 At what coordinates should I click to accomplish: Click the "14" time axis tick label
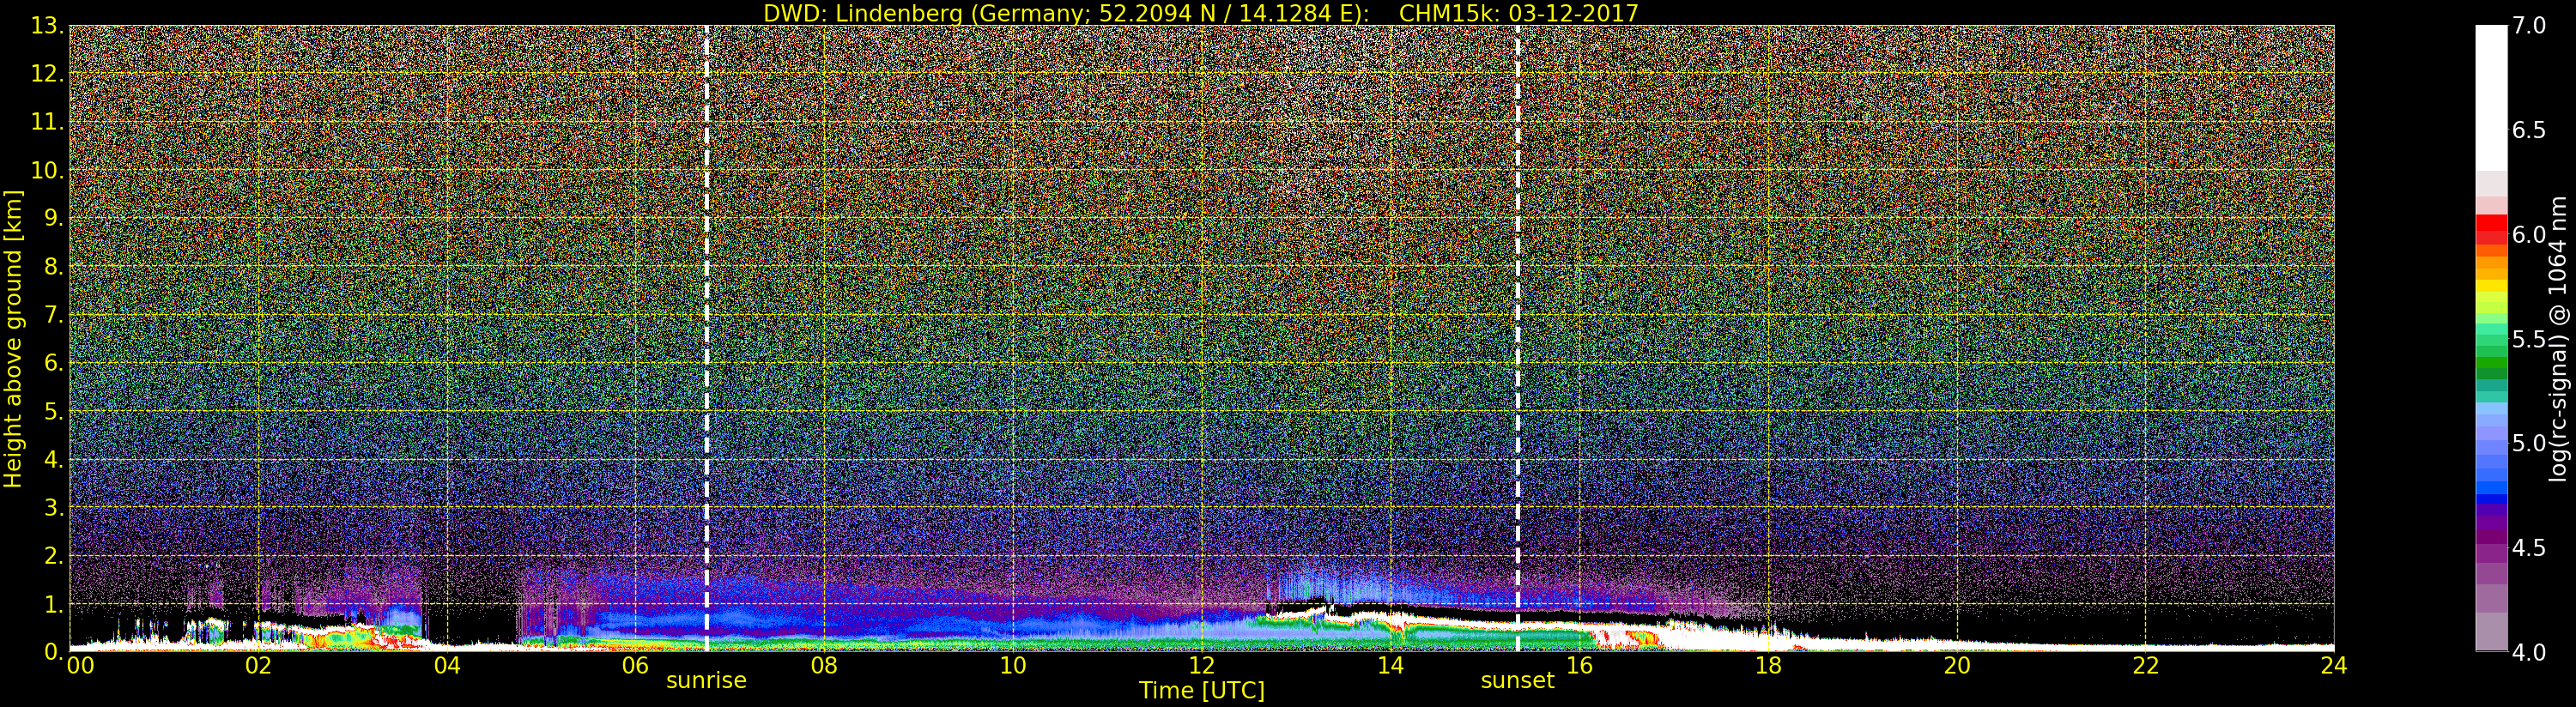tap(1390, 666)
